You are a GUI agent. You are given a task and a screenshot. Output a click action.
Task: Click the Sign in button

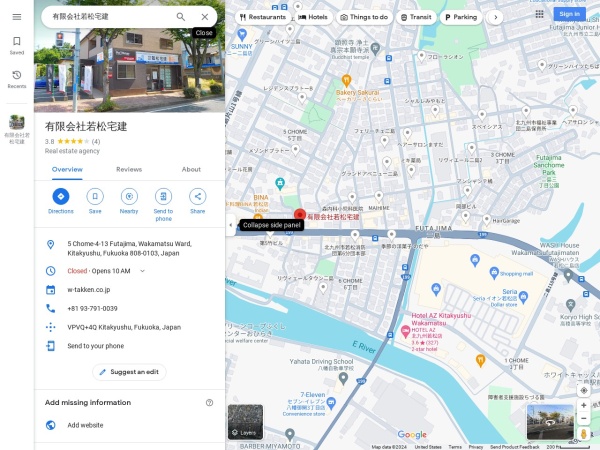(569, 14)
